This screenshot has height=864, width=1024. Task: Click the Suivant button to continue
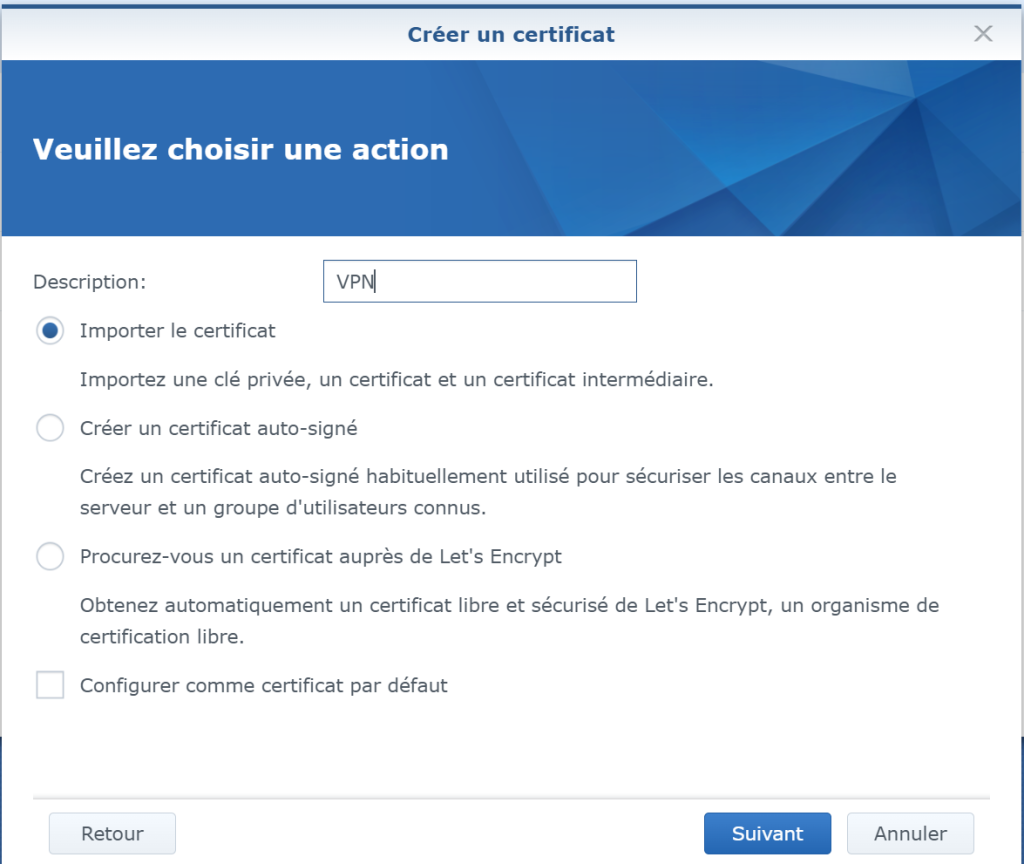point(767,833)
